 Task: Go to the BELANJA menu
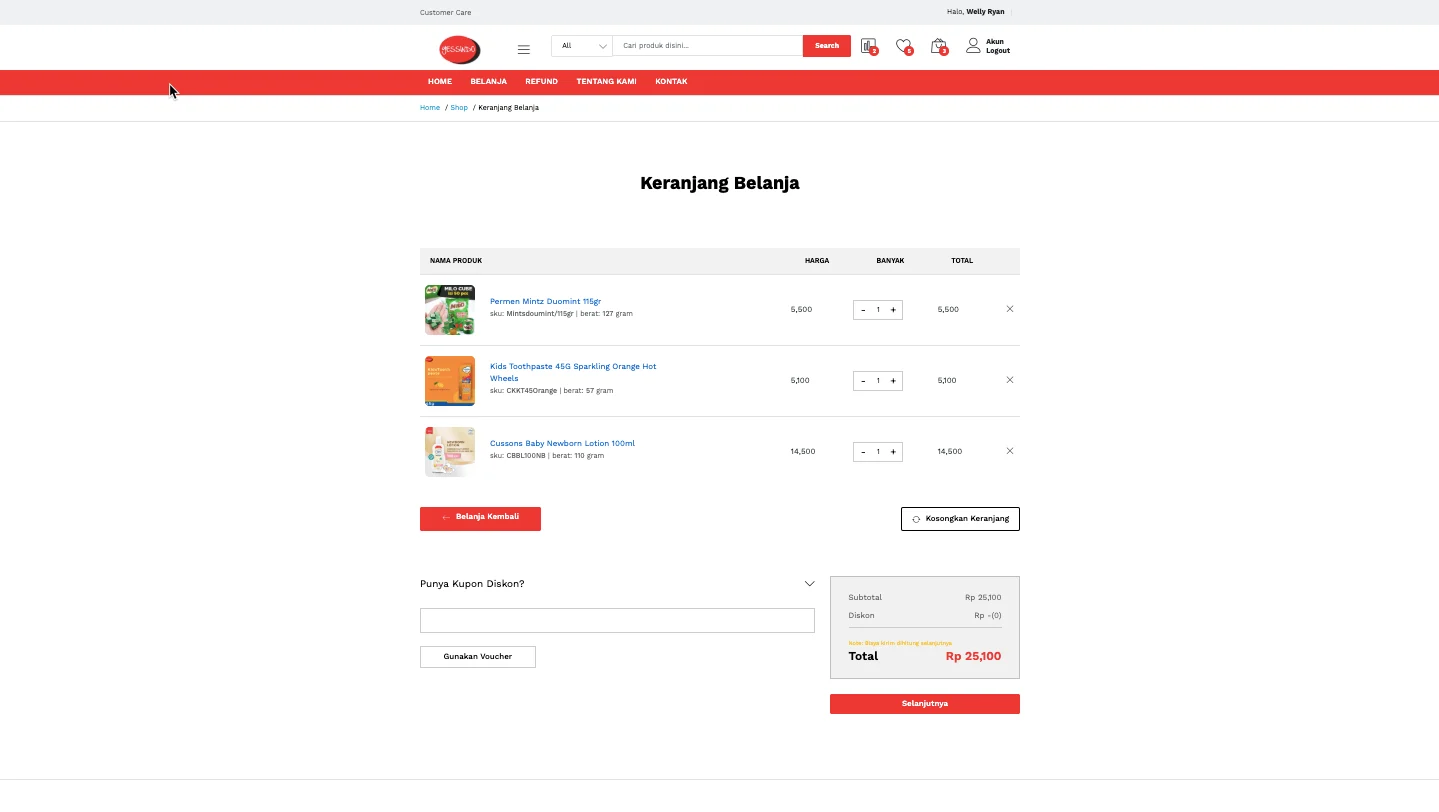point(488,82)
